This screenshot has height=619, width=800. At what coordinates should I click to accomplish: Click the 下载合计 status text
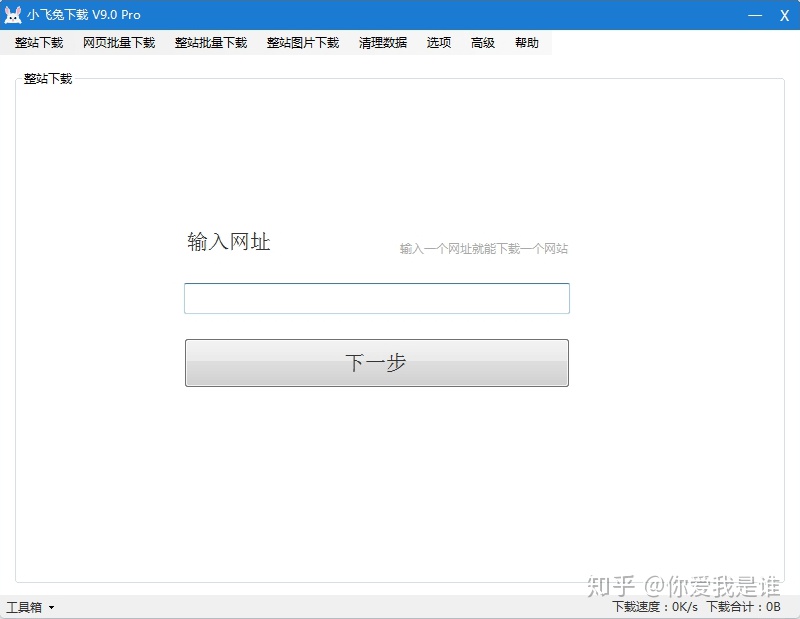click(x=743, y=607)
